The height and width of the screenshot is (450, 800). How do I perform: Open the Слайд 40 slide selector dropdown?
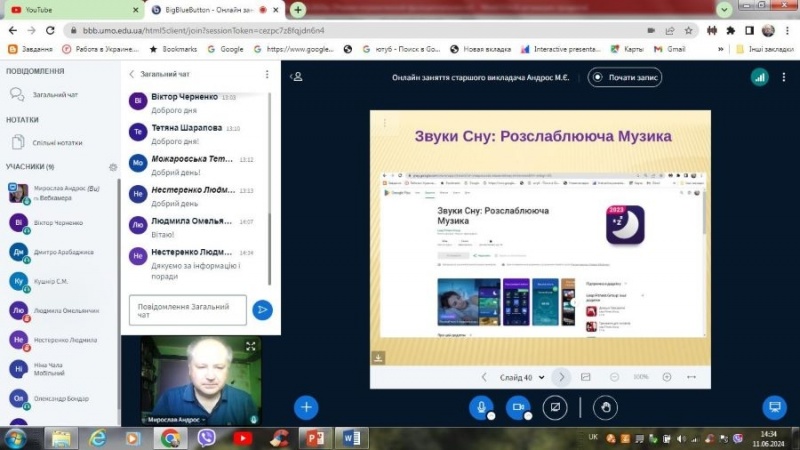[522, 378]
